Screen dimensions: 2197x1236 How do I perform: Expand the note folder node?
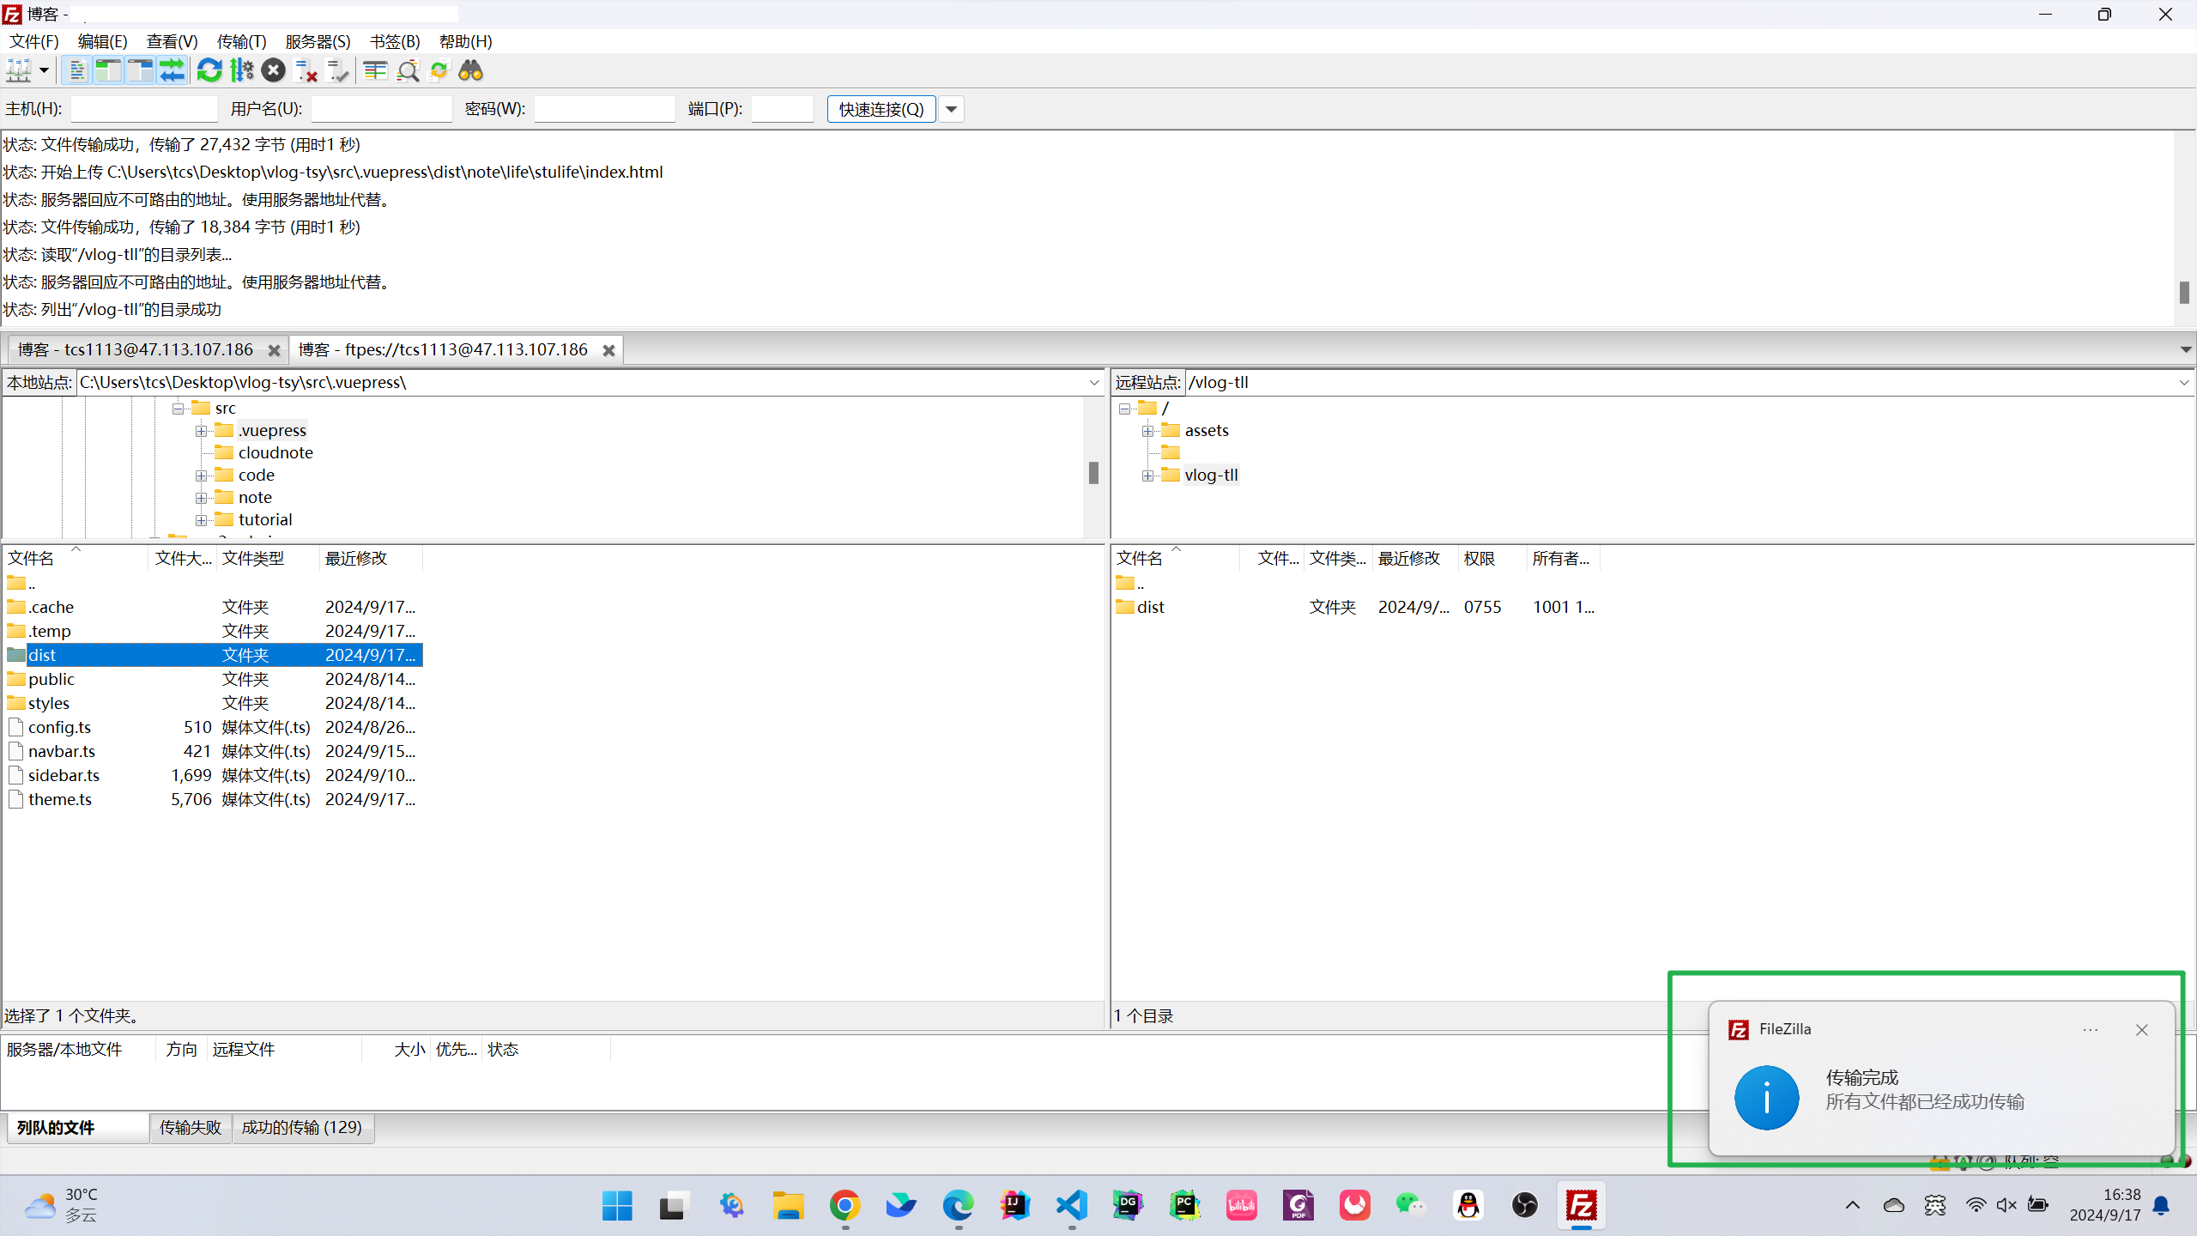(201, 497)
